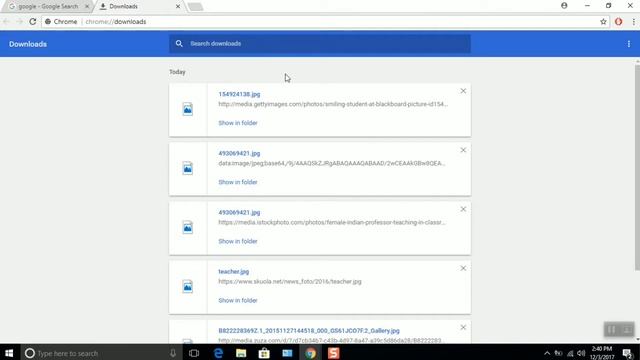Open the Mail app on the taskbar
Viewport: 640px width, 360px height.
[x=287, y=353]
